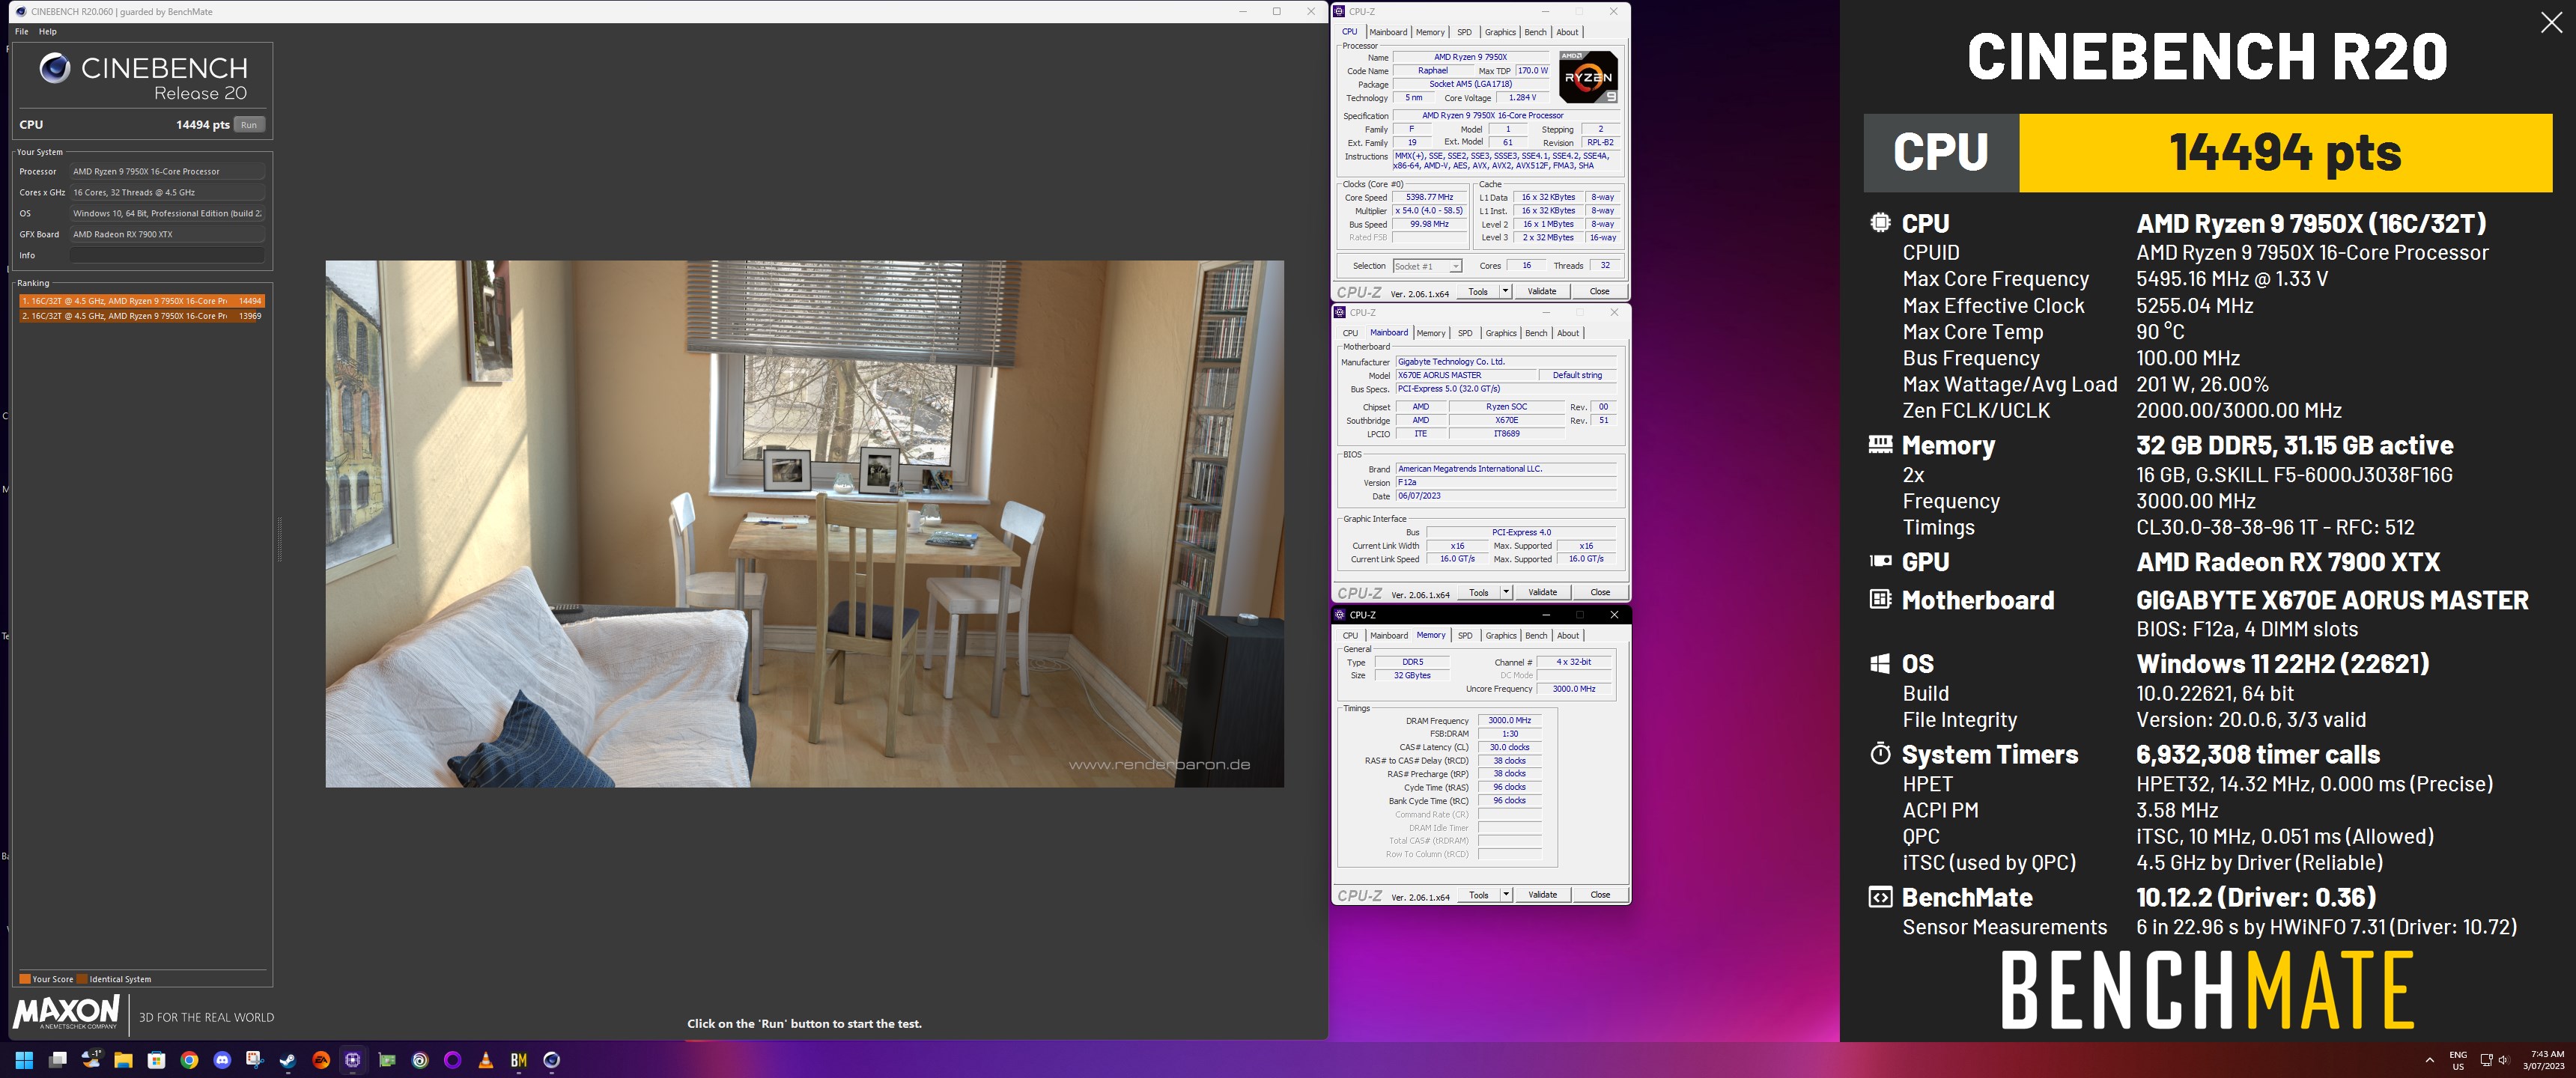Open Snipping Tool from the taskbar
Screen dimensions: 2576x1078
(255, 1060)
